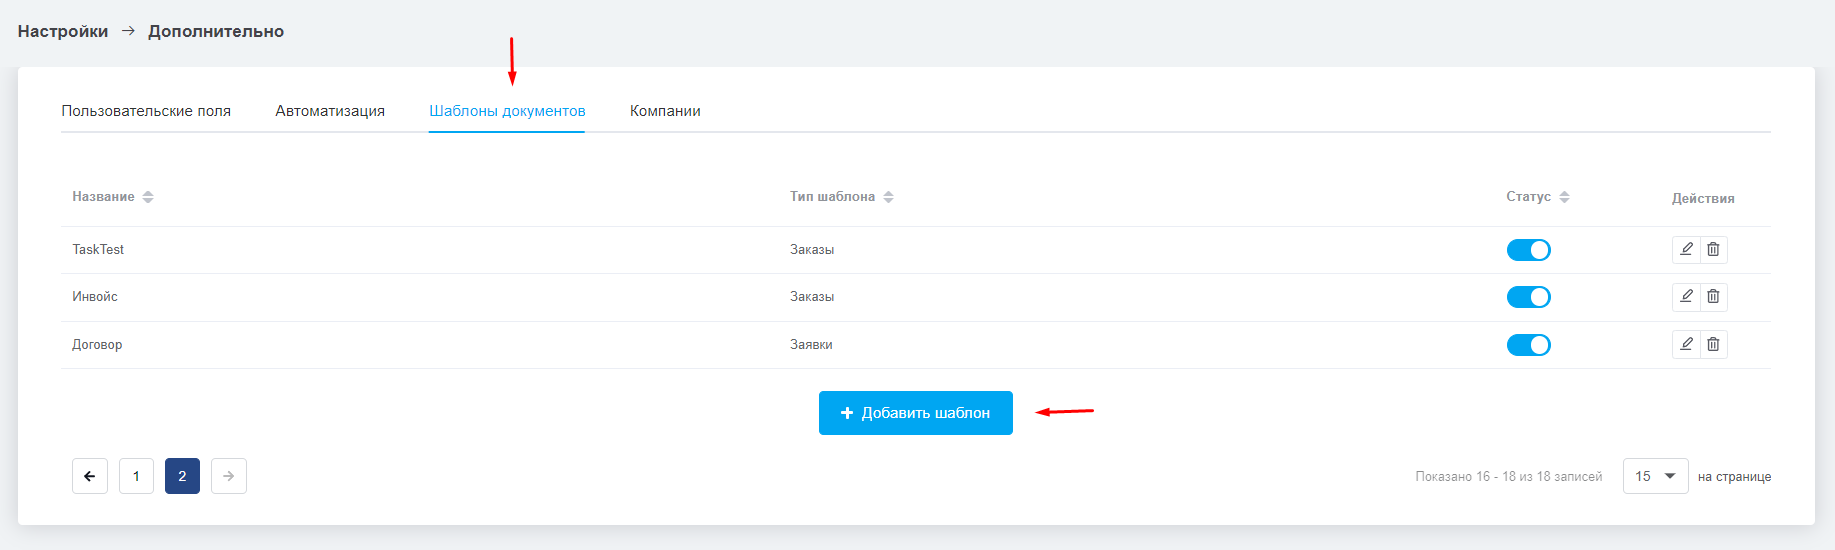The image size is (1835, 550).
Task: Sort table by Статус column
Action: click(1538, 197)
